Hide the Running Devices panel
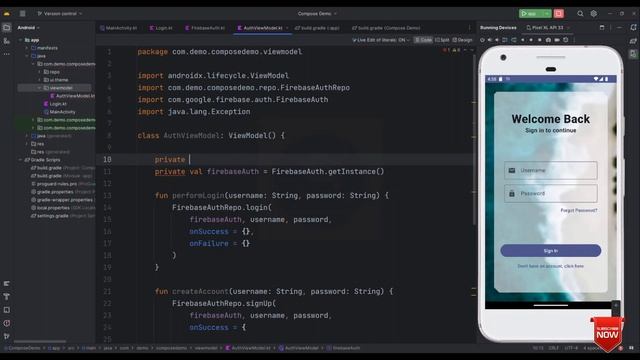Viewport: 640px width, 360px height. [619, 27]
